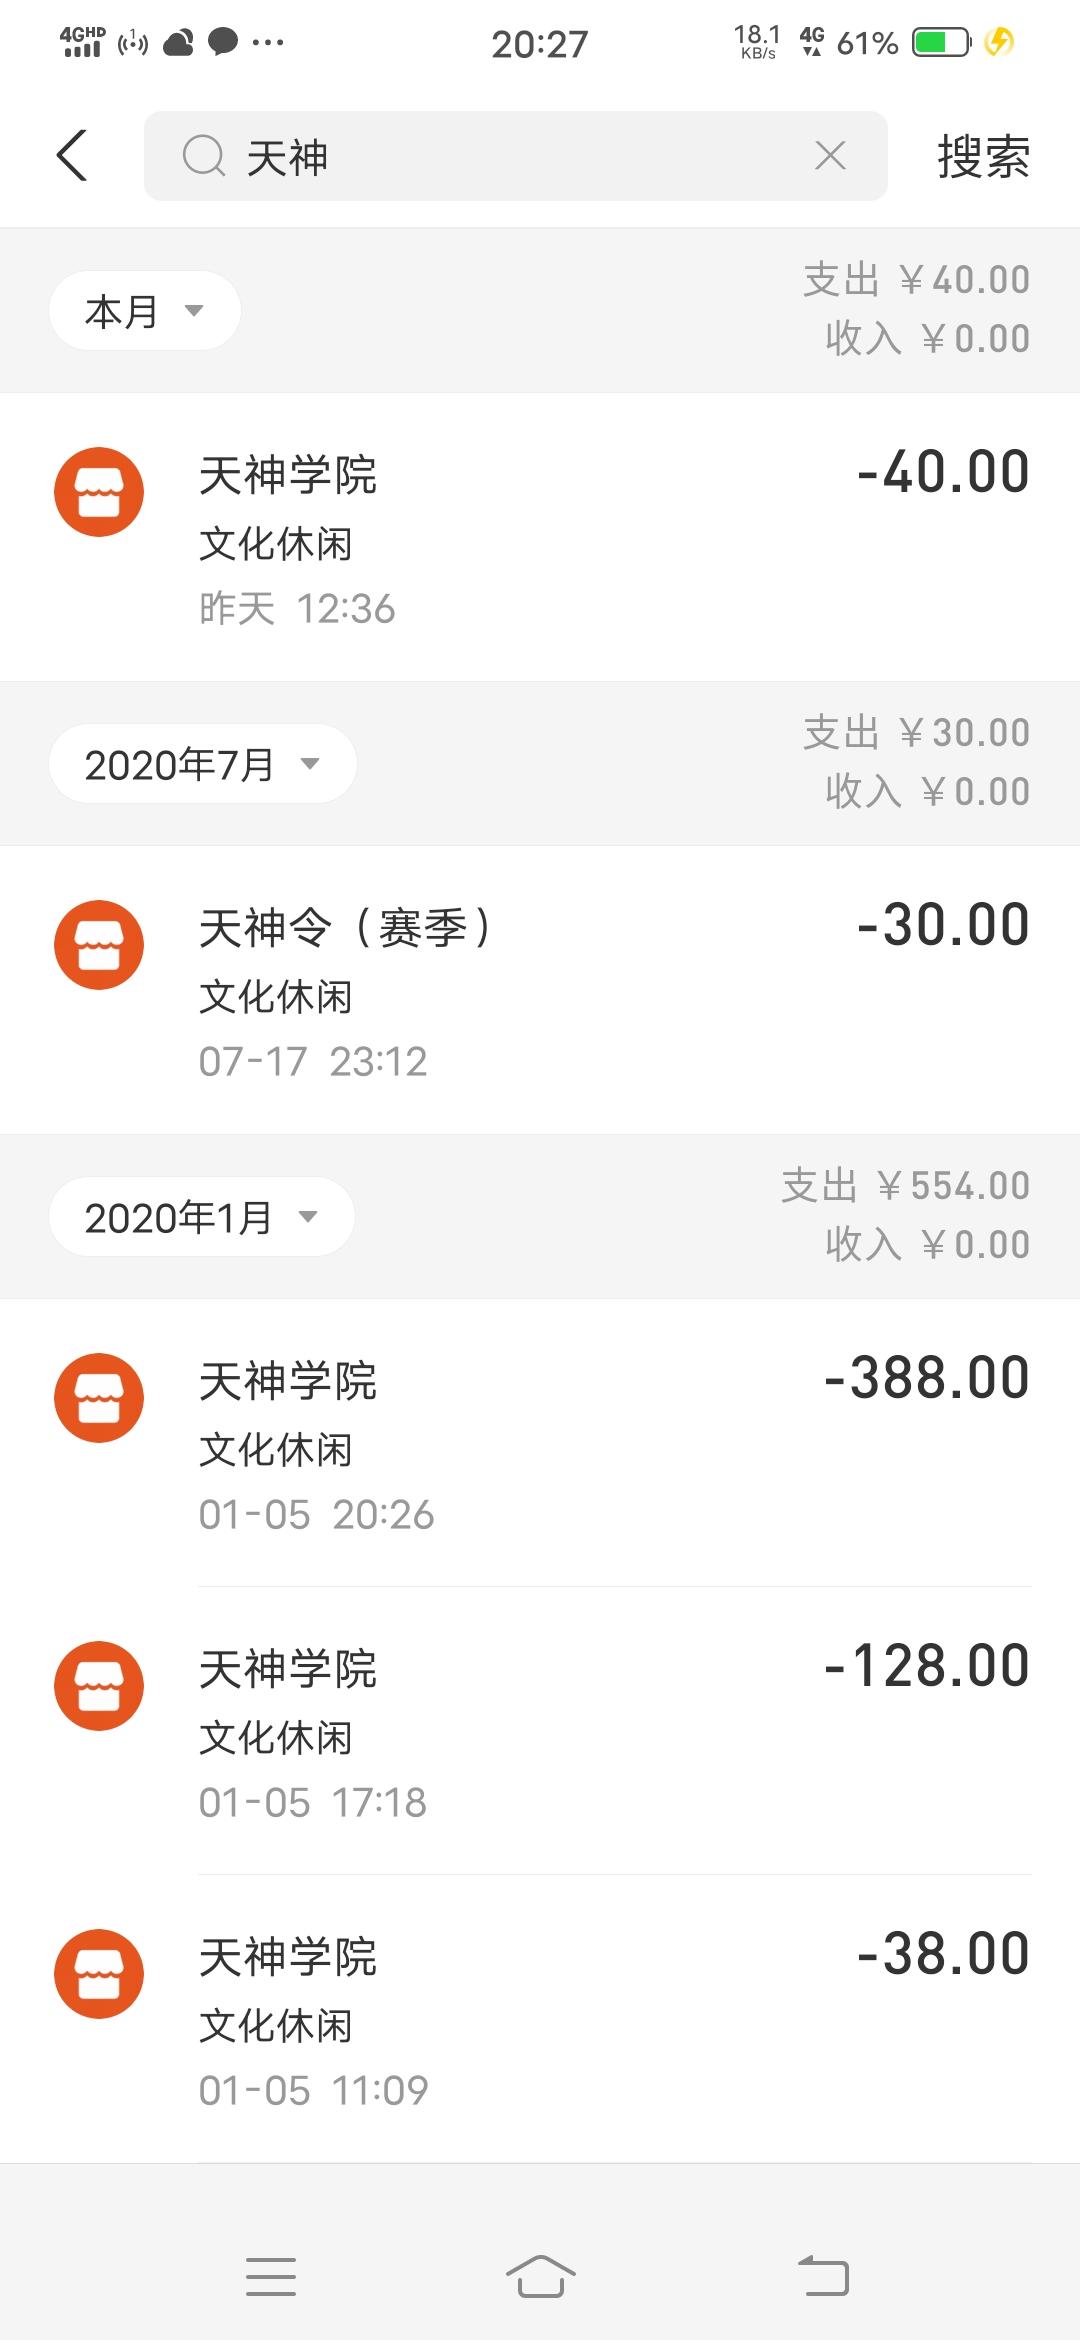Open yesterday's 12:36 天神学院 transaction
1080x2340 pixels.
540,537
